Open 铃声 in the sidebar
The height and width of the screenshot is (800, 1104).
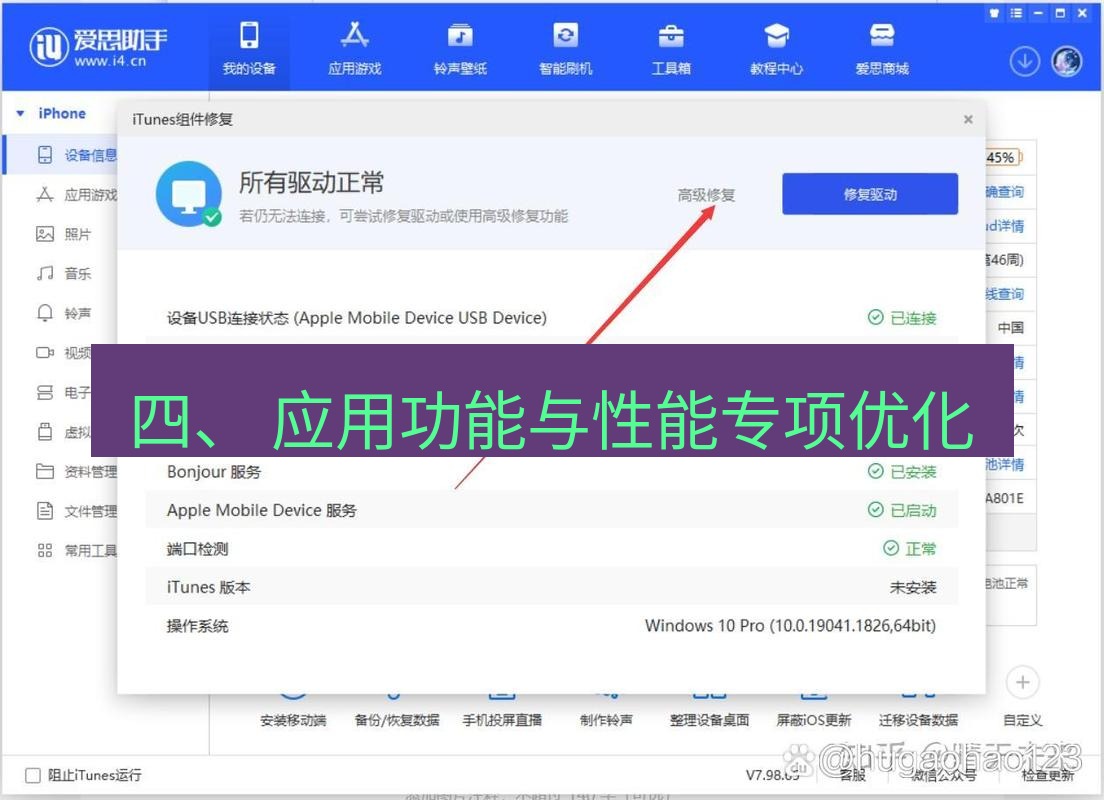(x=62, y=313)
